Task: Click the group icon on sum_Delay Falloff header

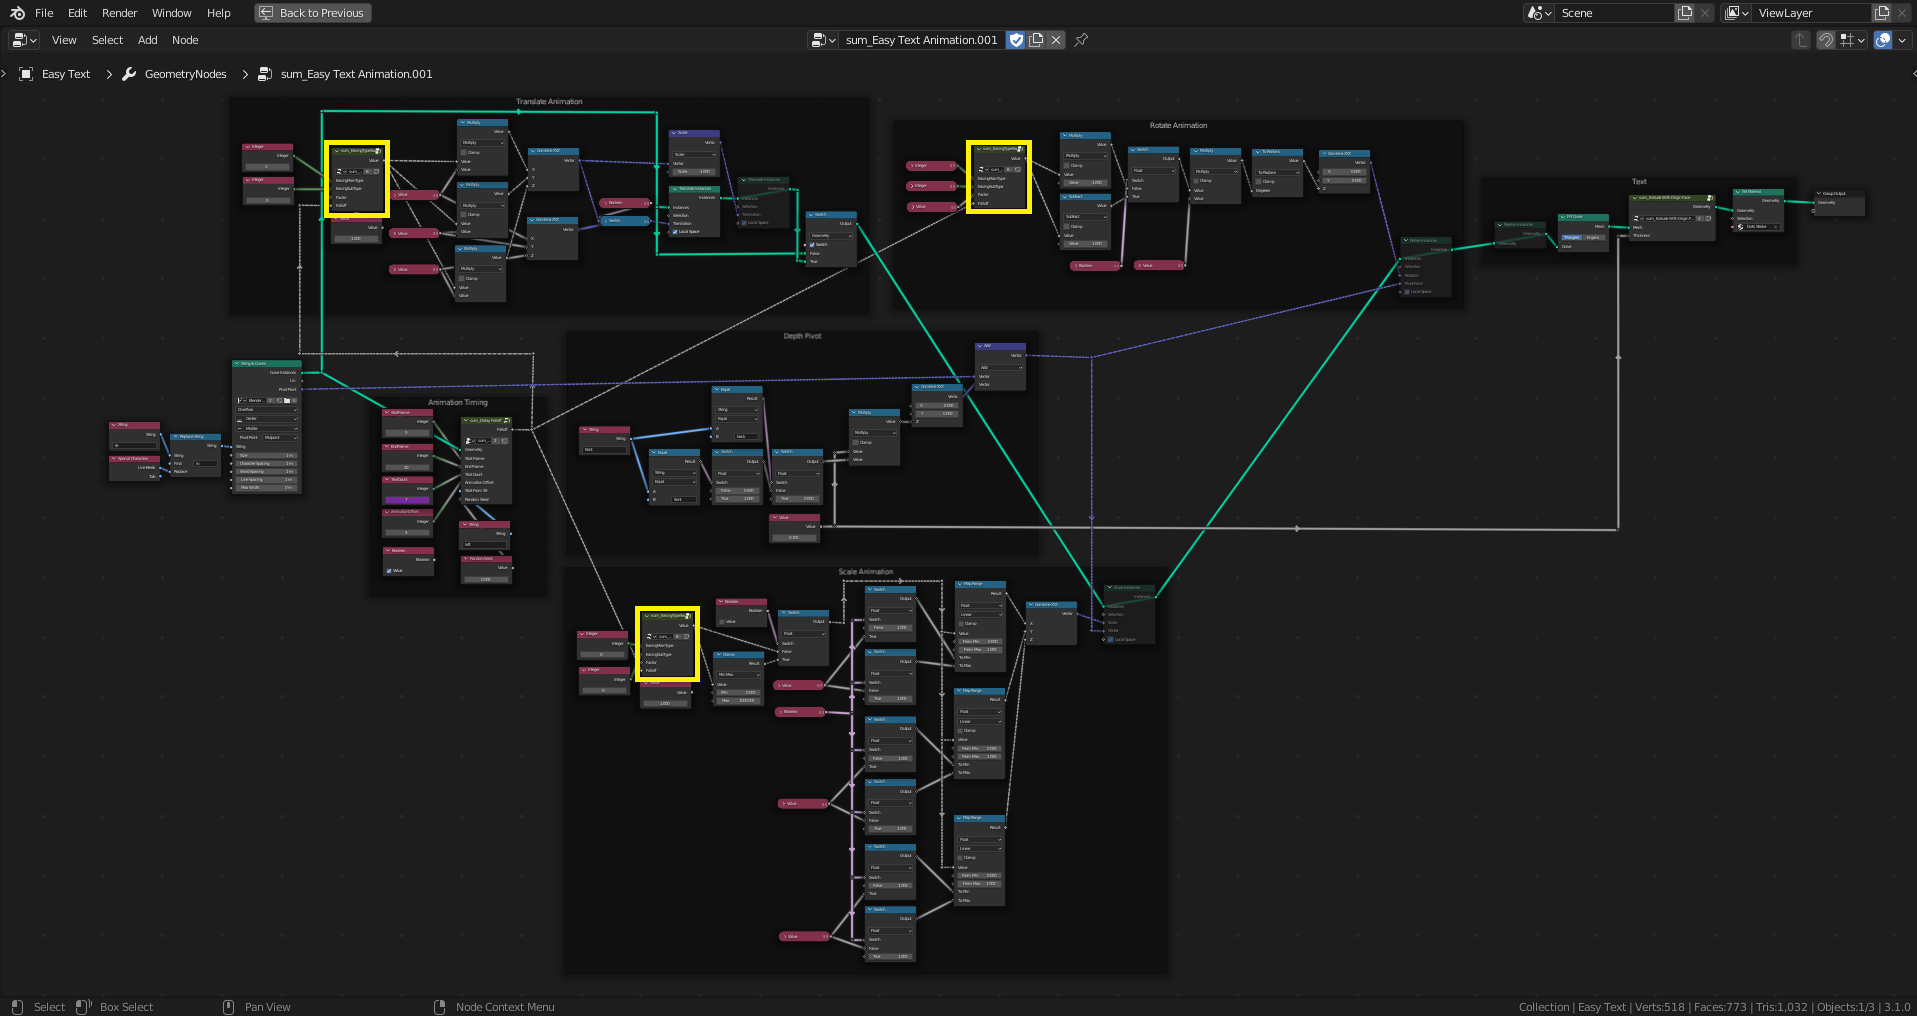Action: [507, 420]
